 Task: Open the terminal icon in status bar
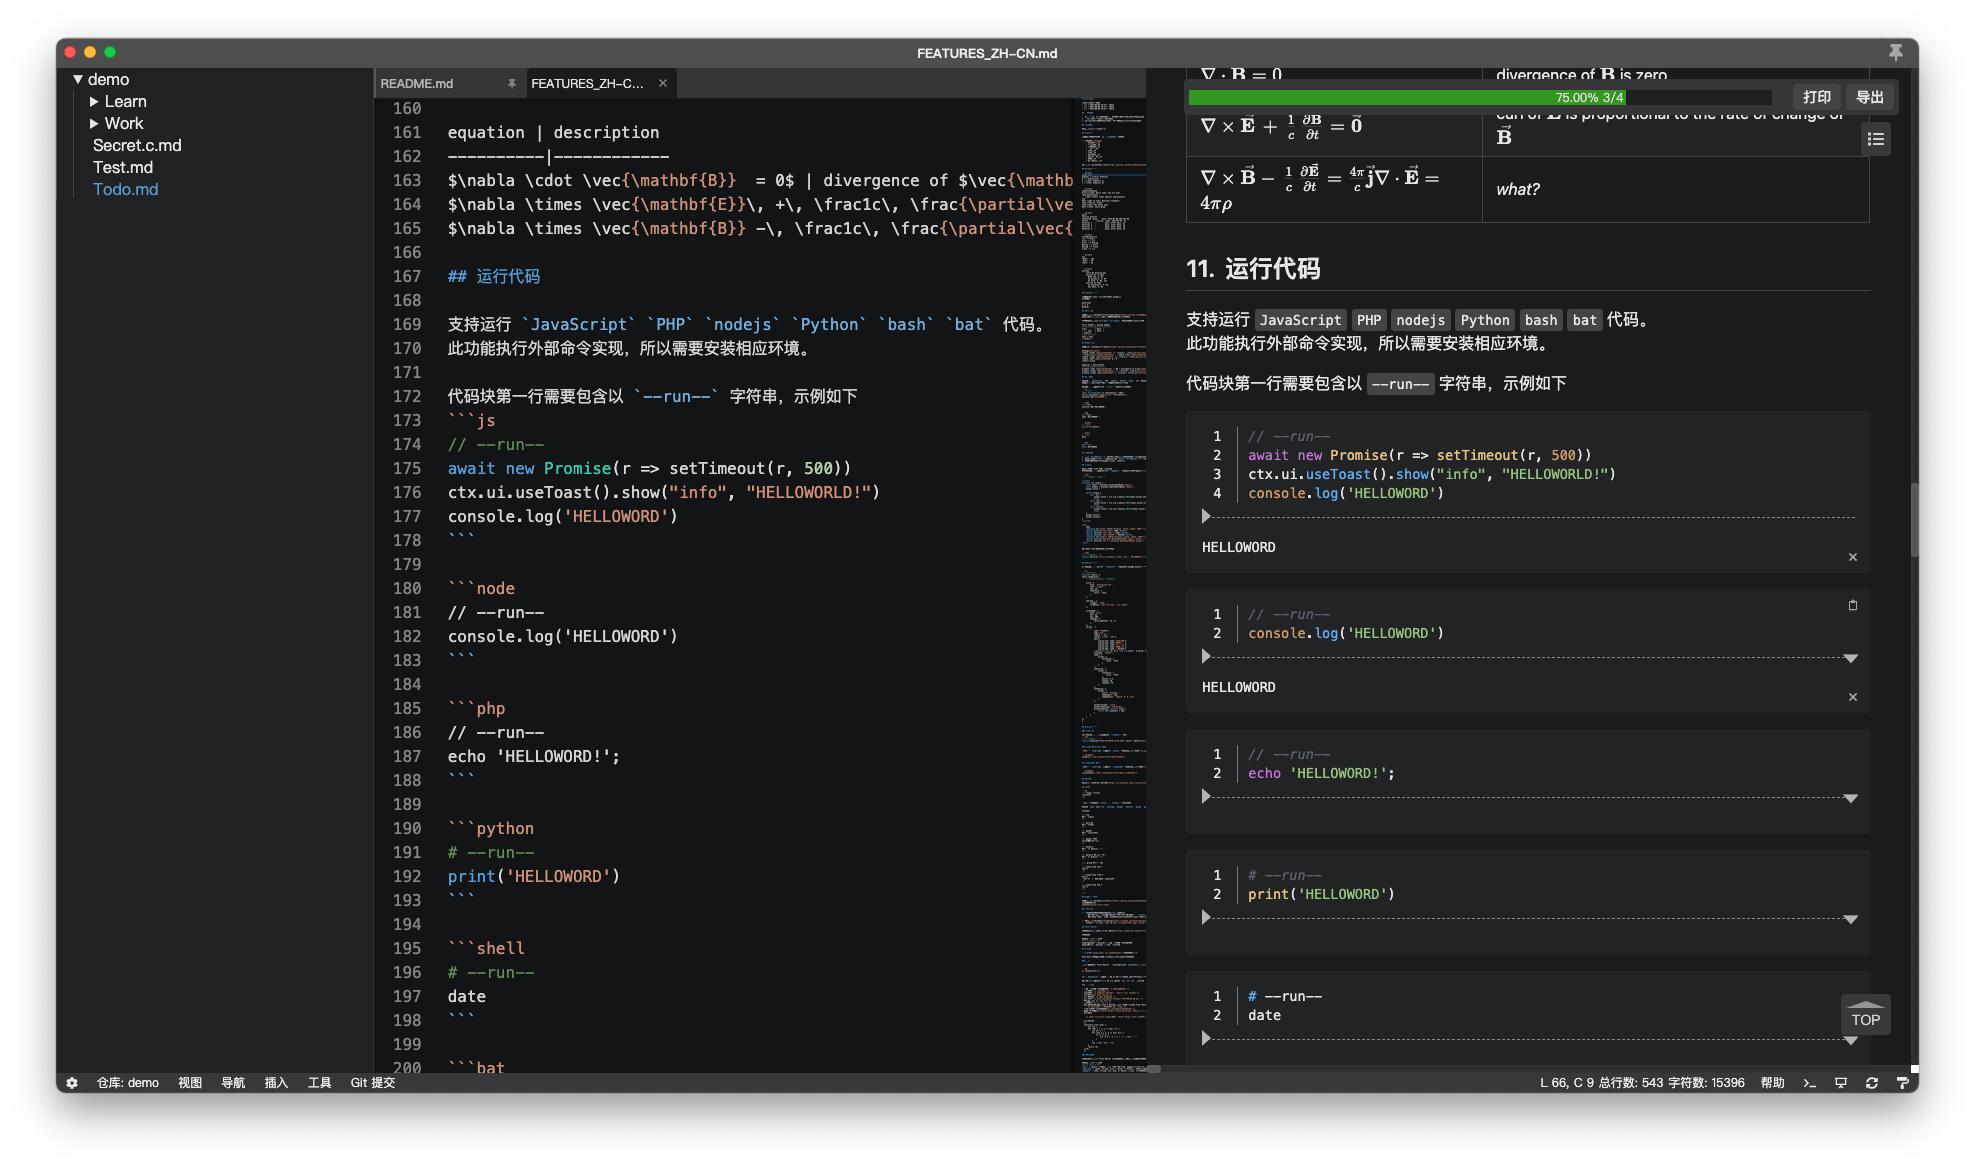[1809, 1083]
